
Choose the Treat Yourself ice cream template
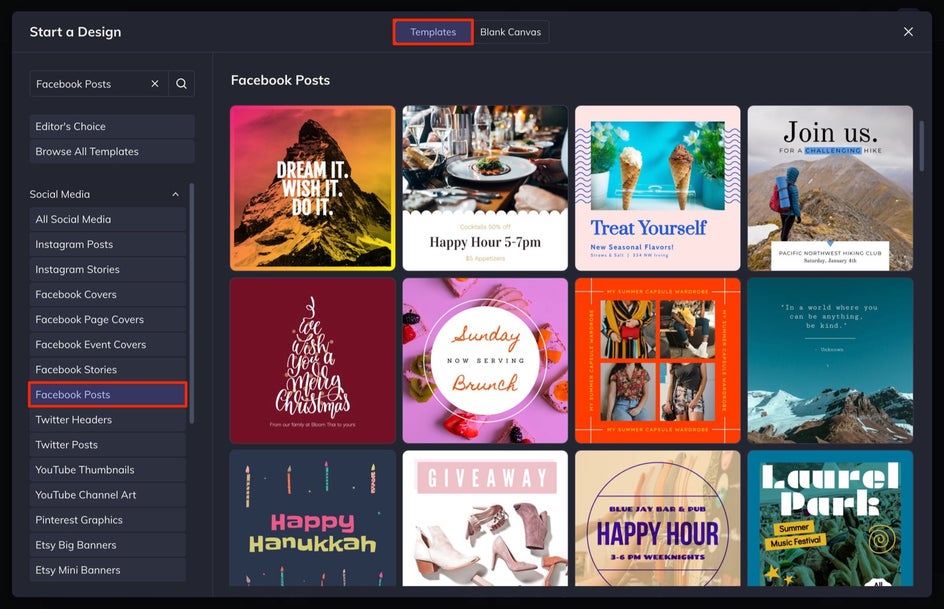click(657, 188)
